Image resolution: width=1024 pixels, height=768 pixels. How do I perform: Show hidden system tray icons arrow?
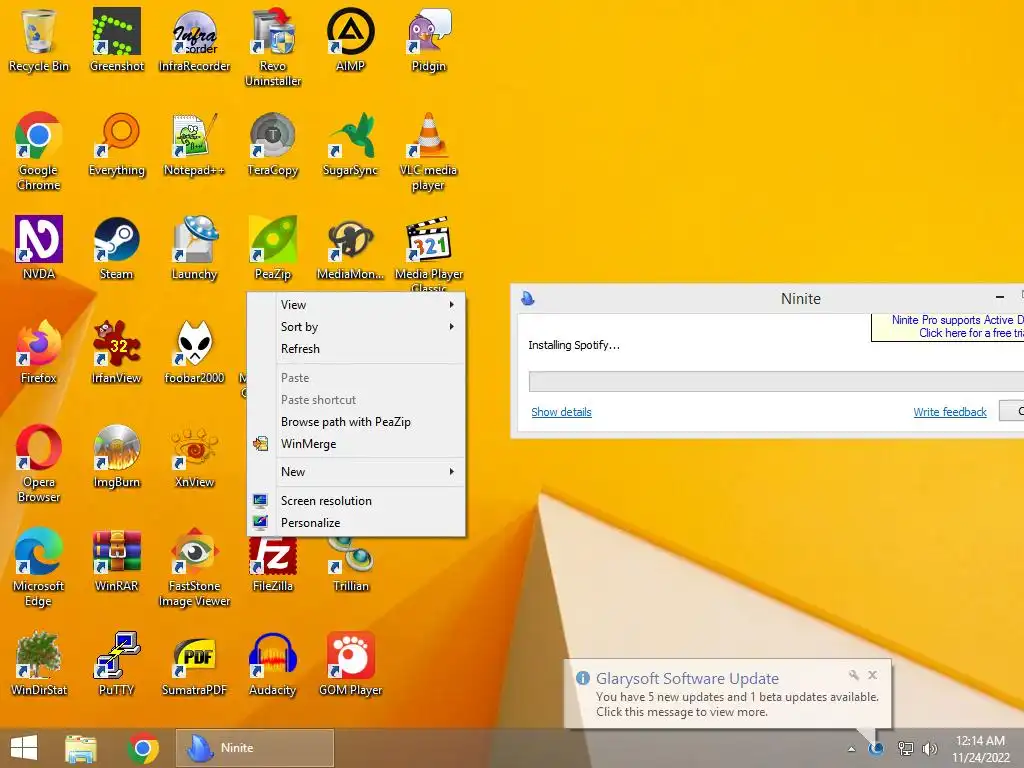(x=852, y=749)
